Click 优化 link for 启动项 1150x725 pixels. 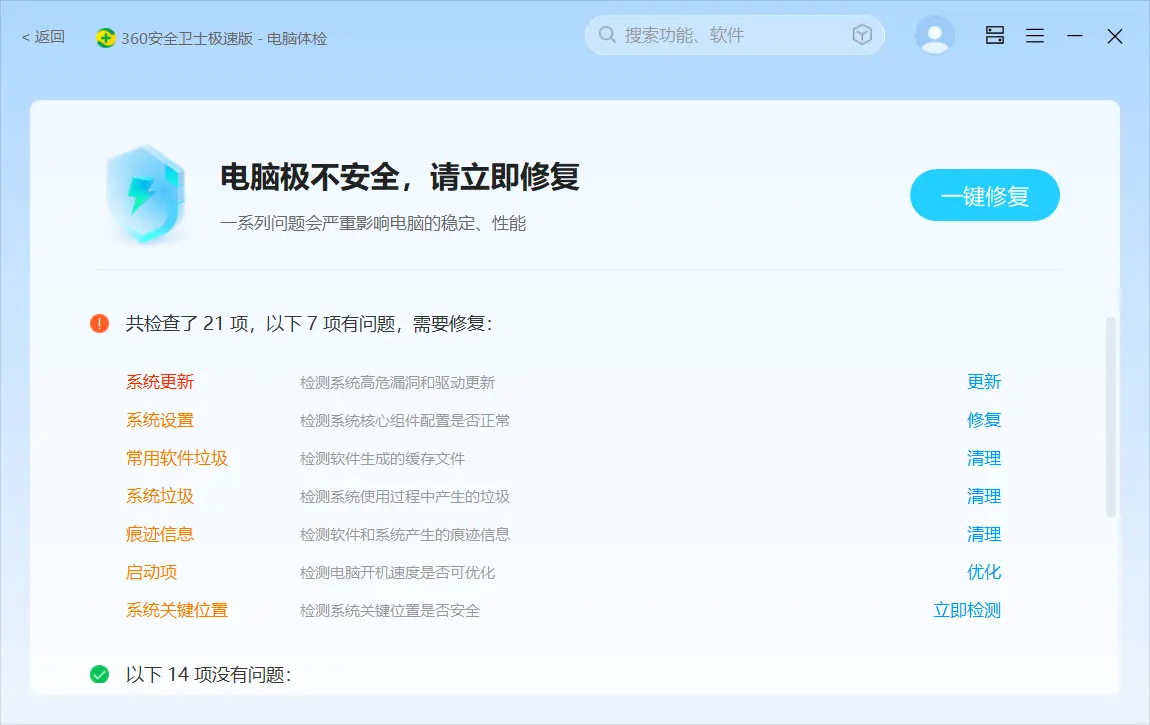(x=984, y=572)
